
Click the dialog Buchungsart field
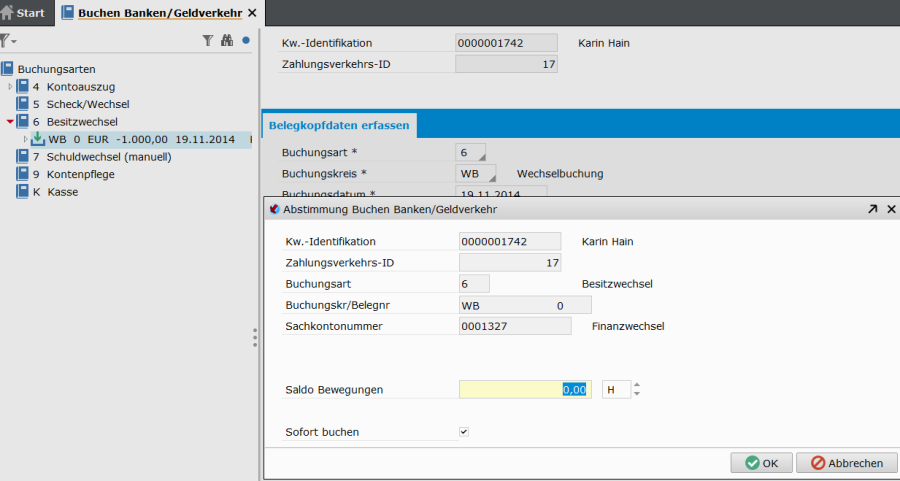(474, 284)
